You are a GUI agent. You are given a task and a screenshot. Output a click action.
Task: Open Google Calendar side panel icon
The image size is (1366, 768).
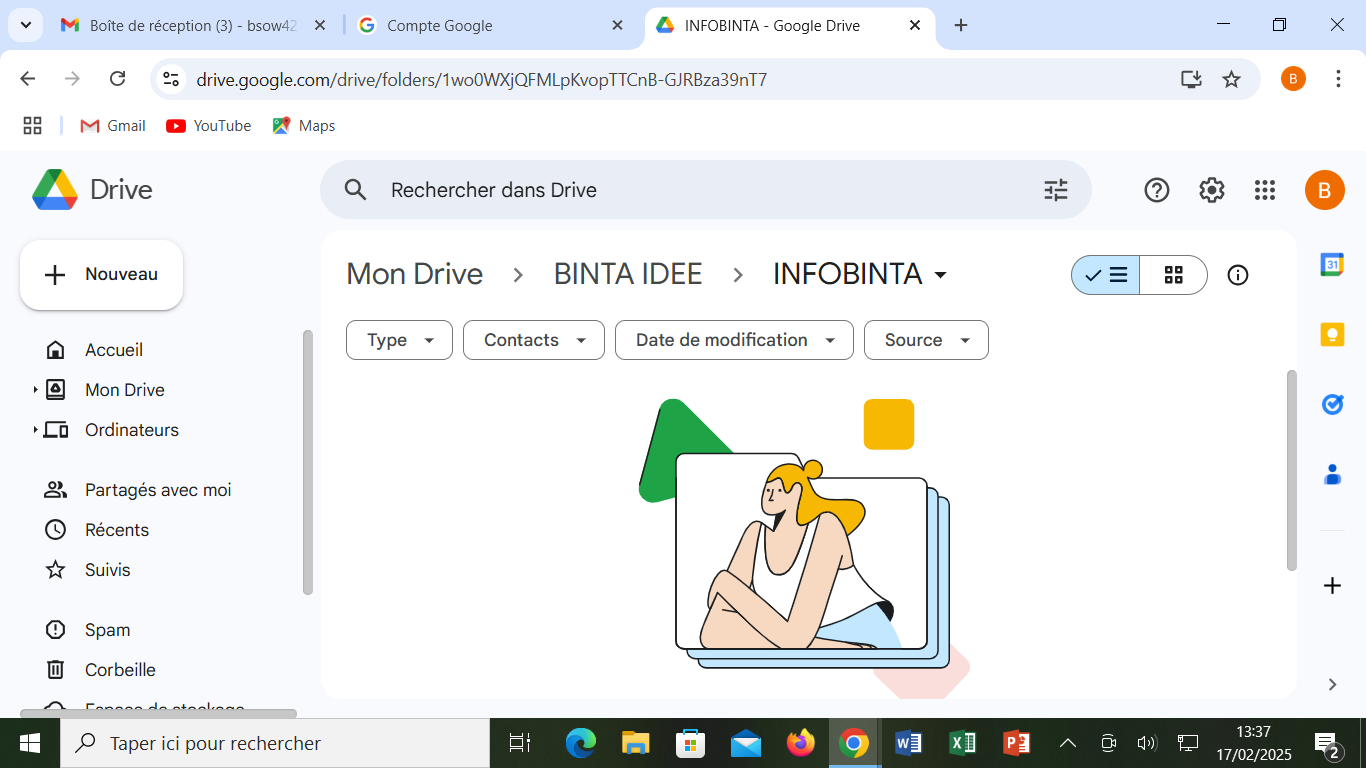(x=1332, y=265)
